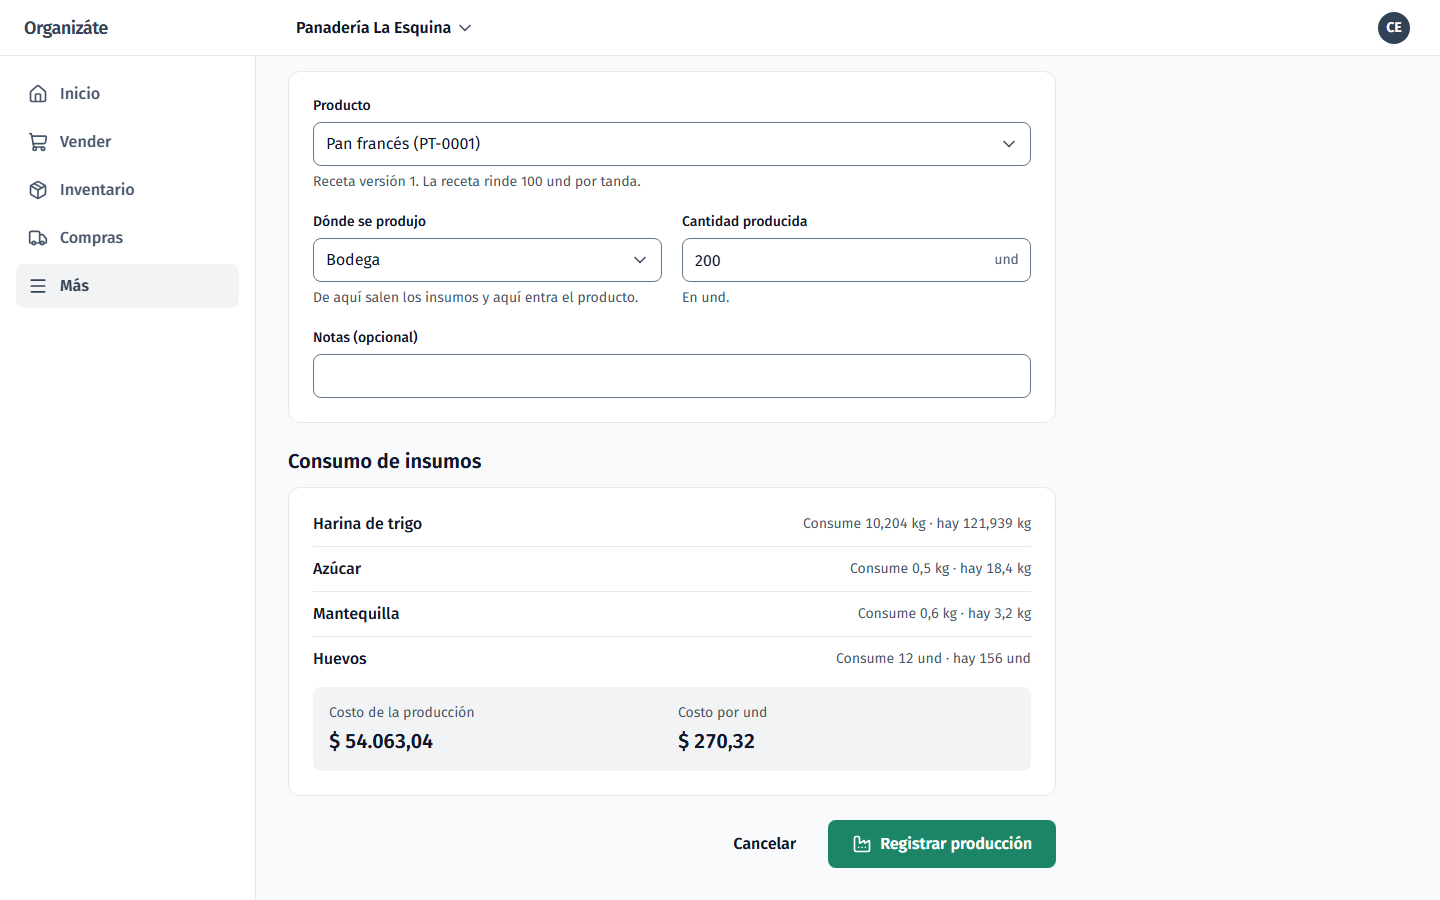1440x900 pixels.
Task: Click the text 'Consume 0,5 kg · hay 18,4 kg'
Action: coord(941,569)
